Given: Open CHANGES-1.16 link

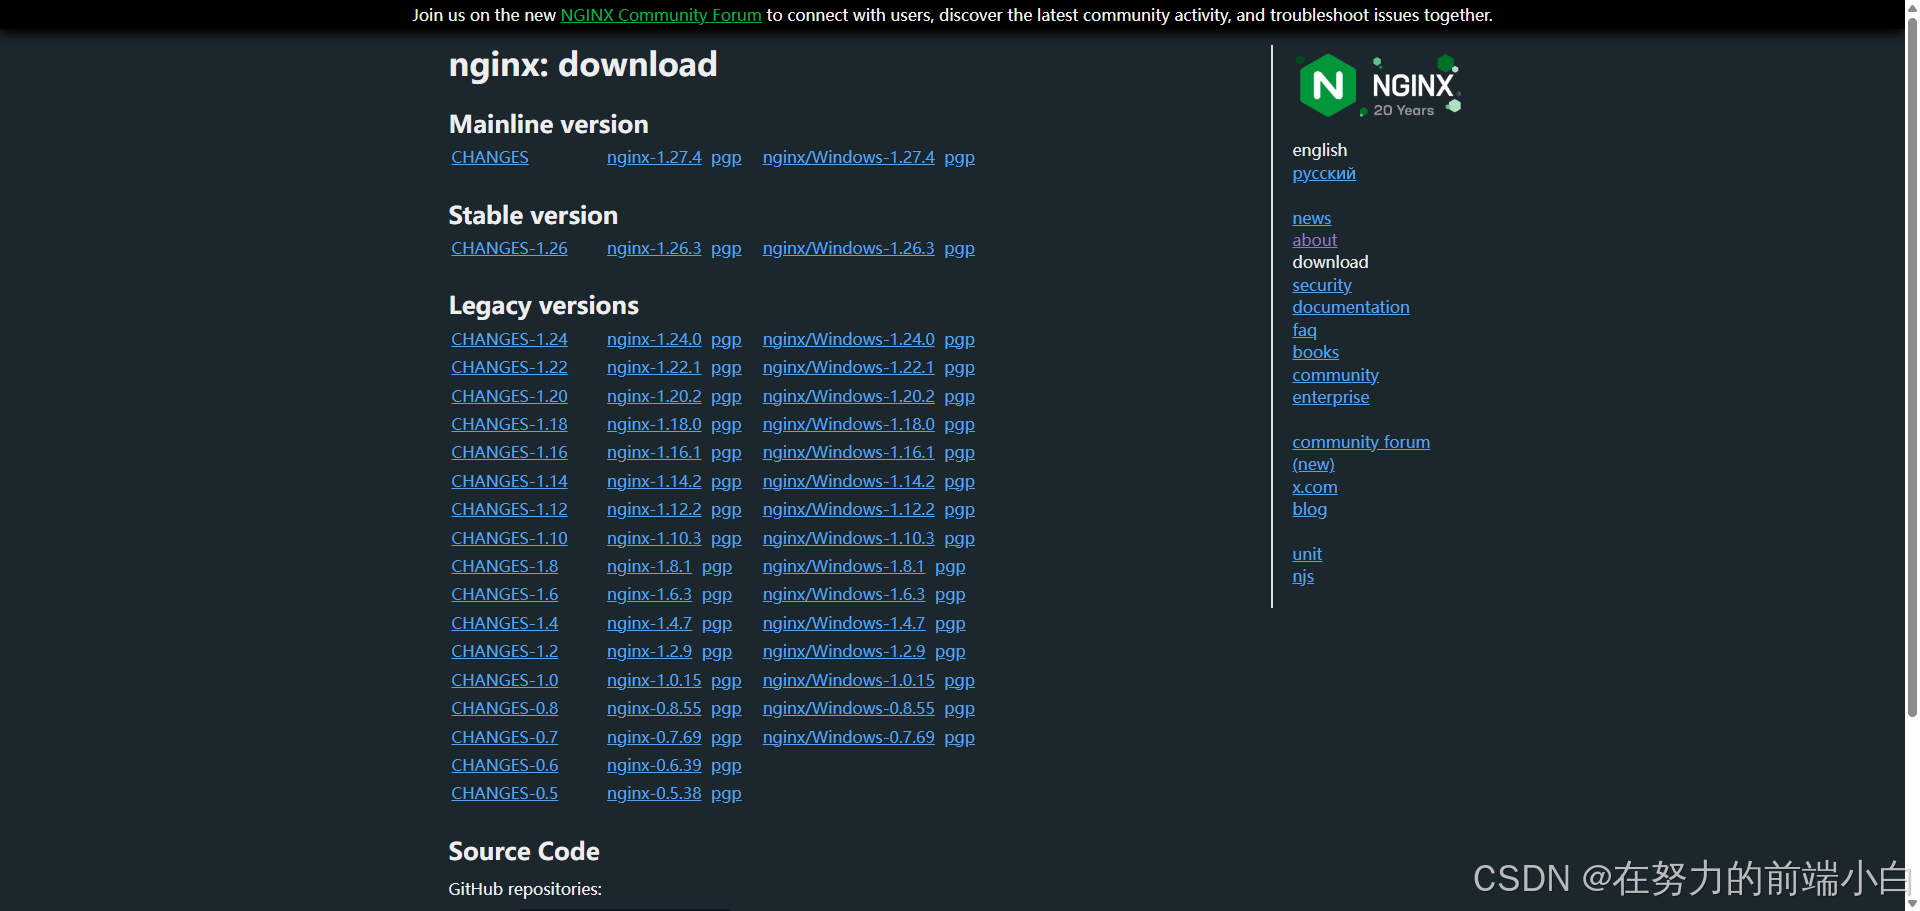Looking at the screenshot, I should click(509, 452).
